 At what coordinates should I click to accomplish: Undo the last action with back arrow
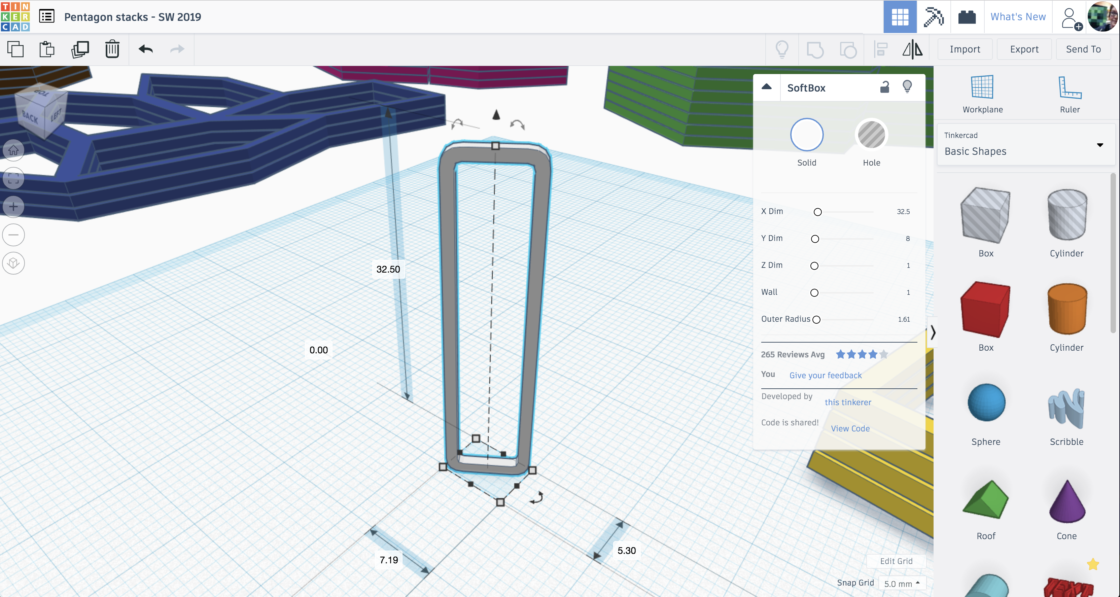146,49
